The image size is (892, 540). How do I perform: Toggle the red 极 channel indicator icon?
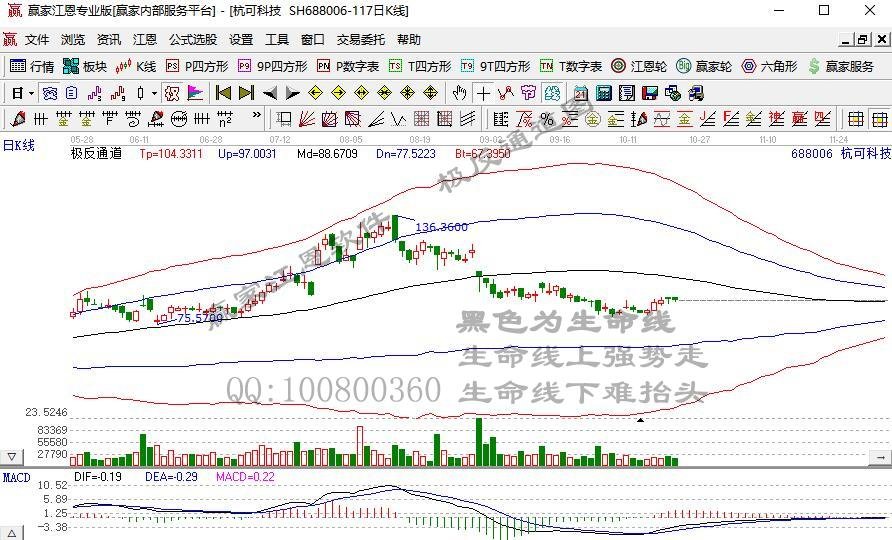click(172, 93)
